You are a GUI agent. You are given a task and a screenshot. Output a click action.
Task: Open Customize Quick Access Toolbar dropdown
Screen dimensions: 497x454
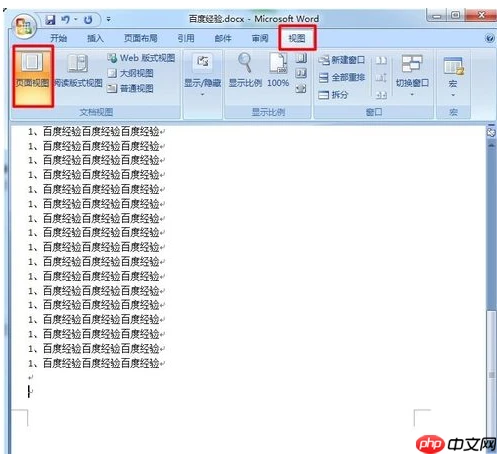coord(108,20)
